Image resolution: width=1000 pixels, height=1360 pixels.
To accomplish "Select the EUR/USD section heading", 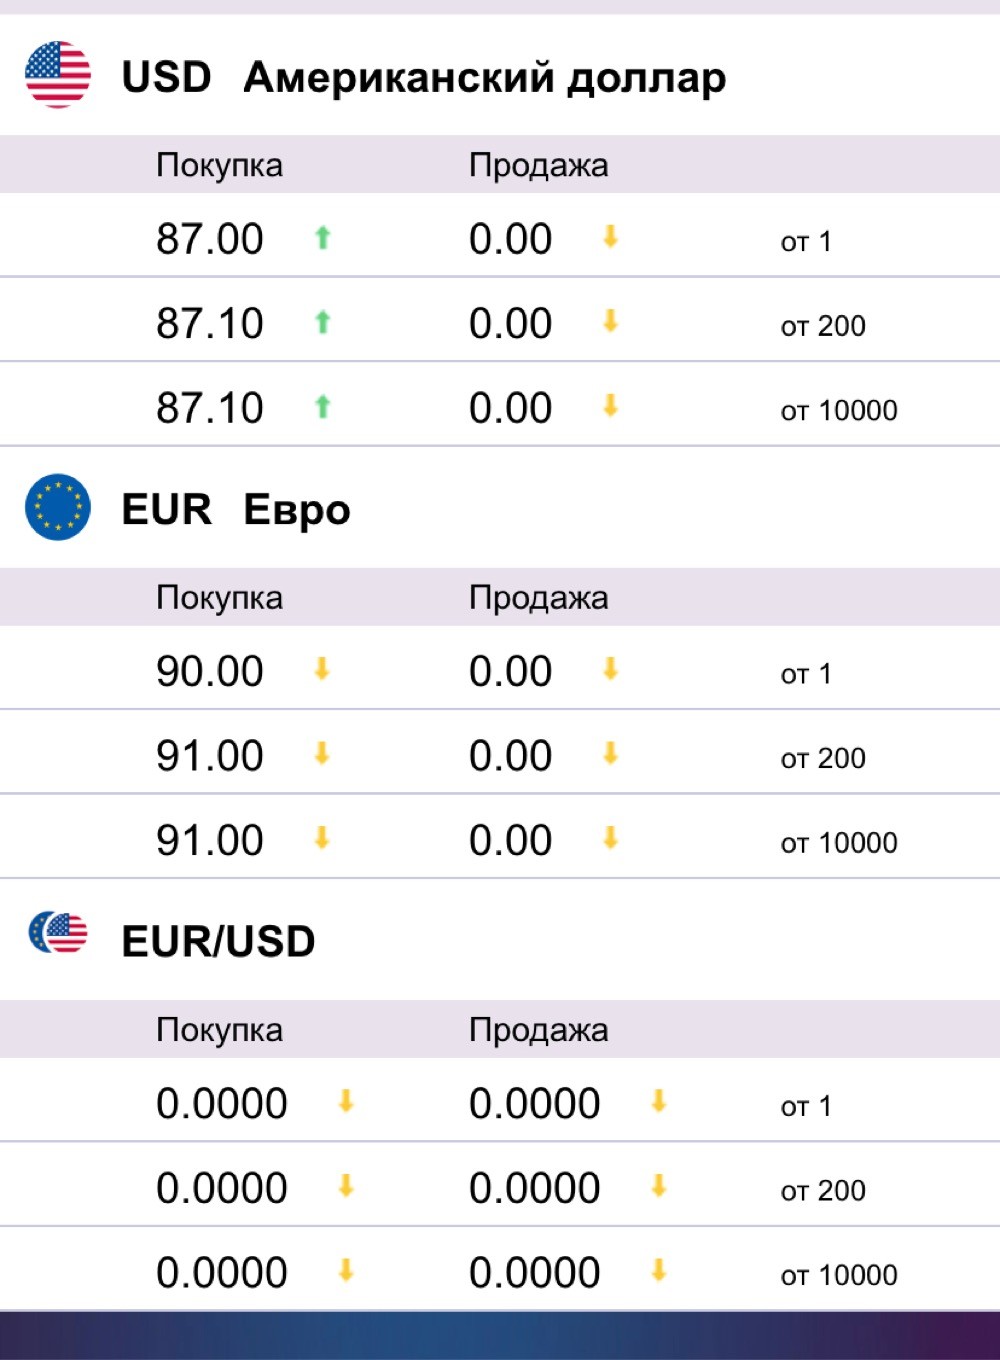I will pos(218,941).
